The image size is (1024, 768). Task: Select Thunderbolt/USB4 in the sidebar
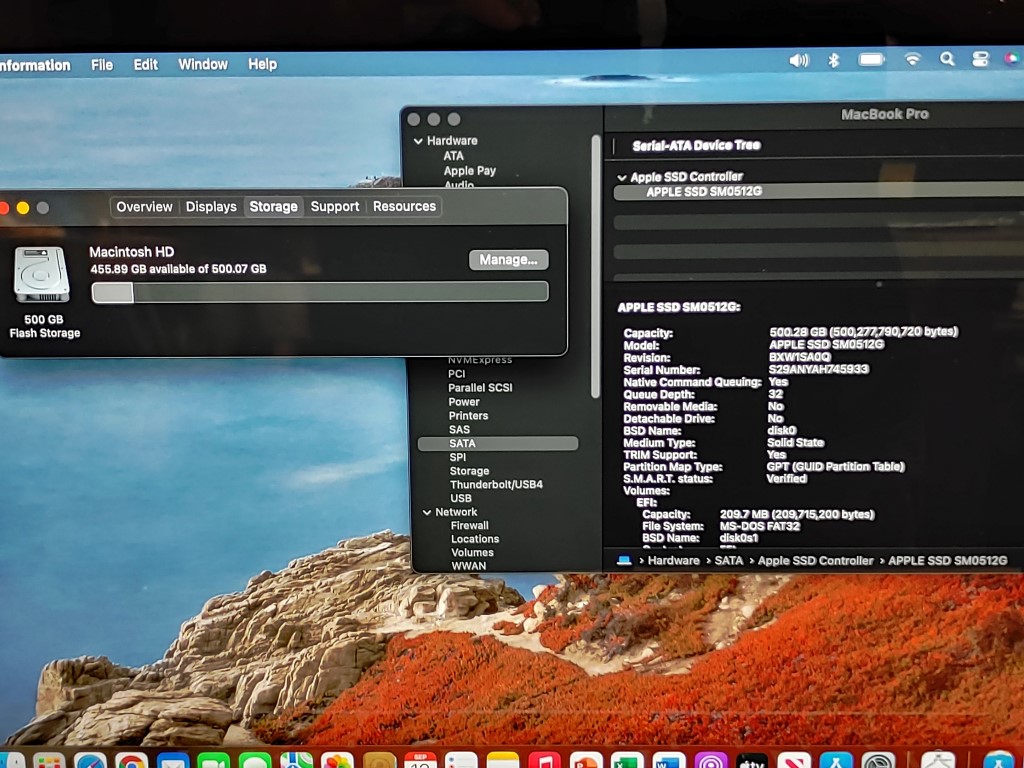[496, 485]
